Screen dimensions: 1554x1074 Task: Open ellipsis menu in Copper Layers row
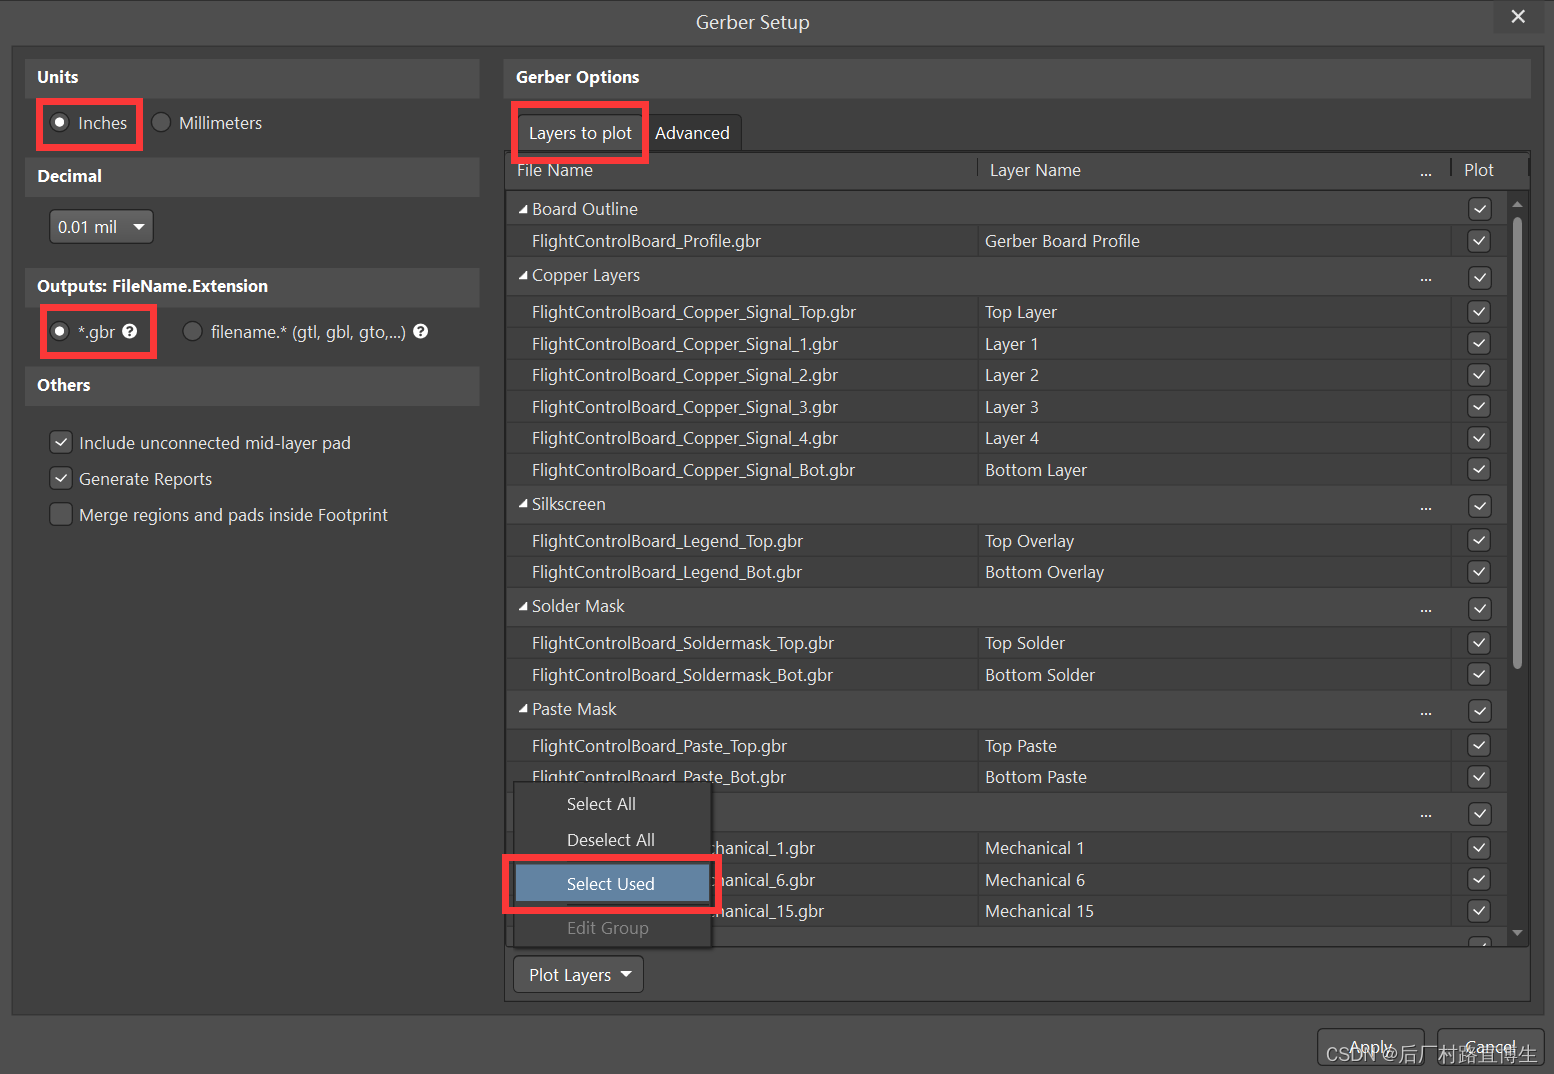point(1425,278)
